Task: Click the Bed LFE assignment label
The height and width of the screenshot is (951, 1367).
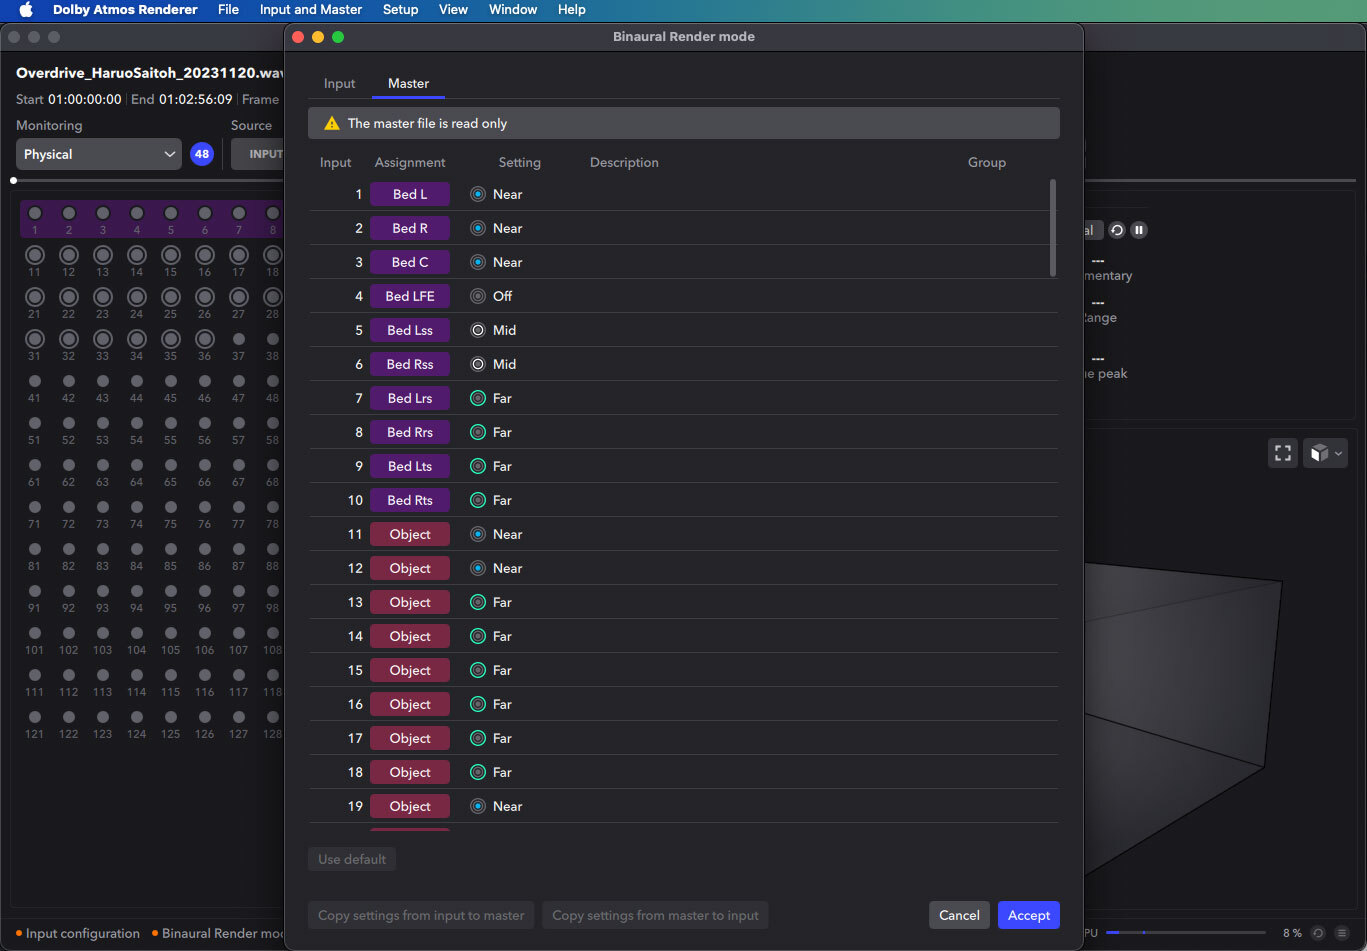Action: pyautogui.click(x=410, y=296)
